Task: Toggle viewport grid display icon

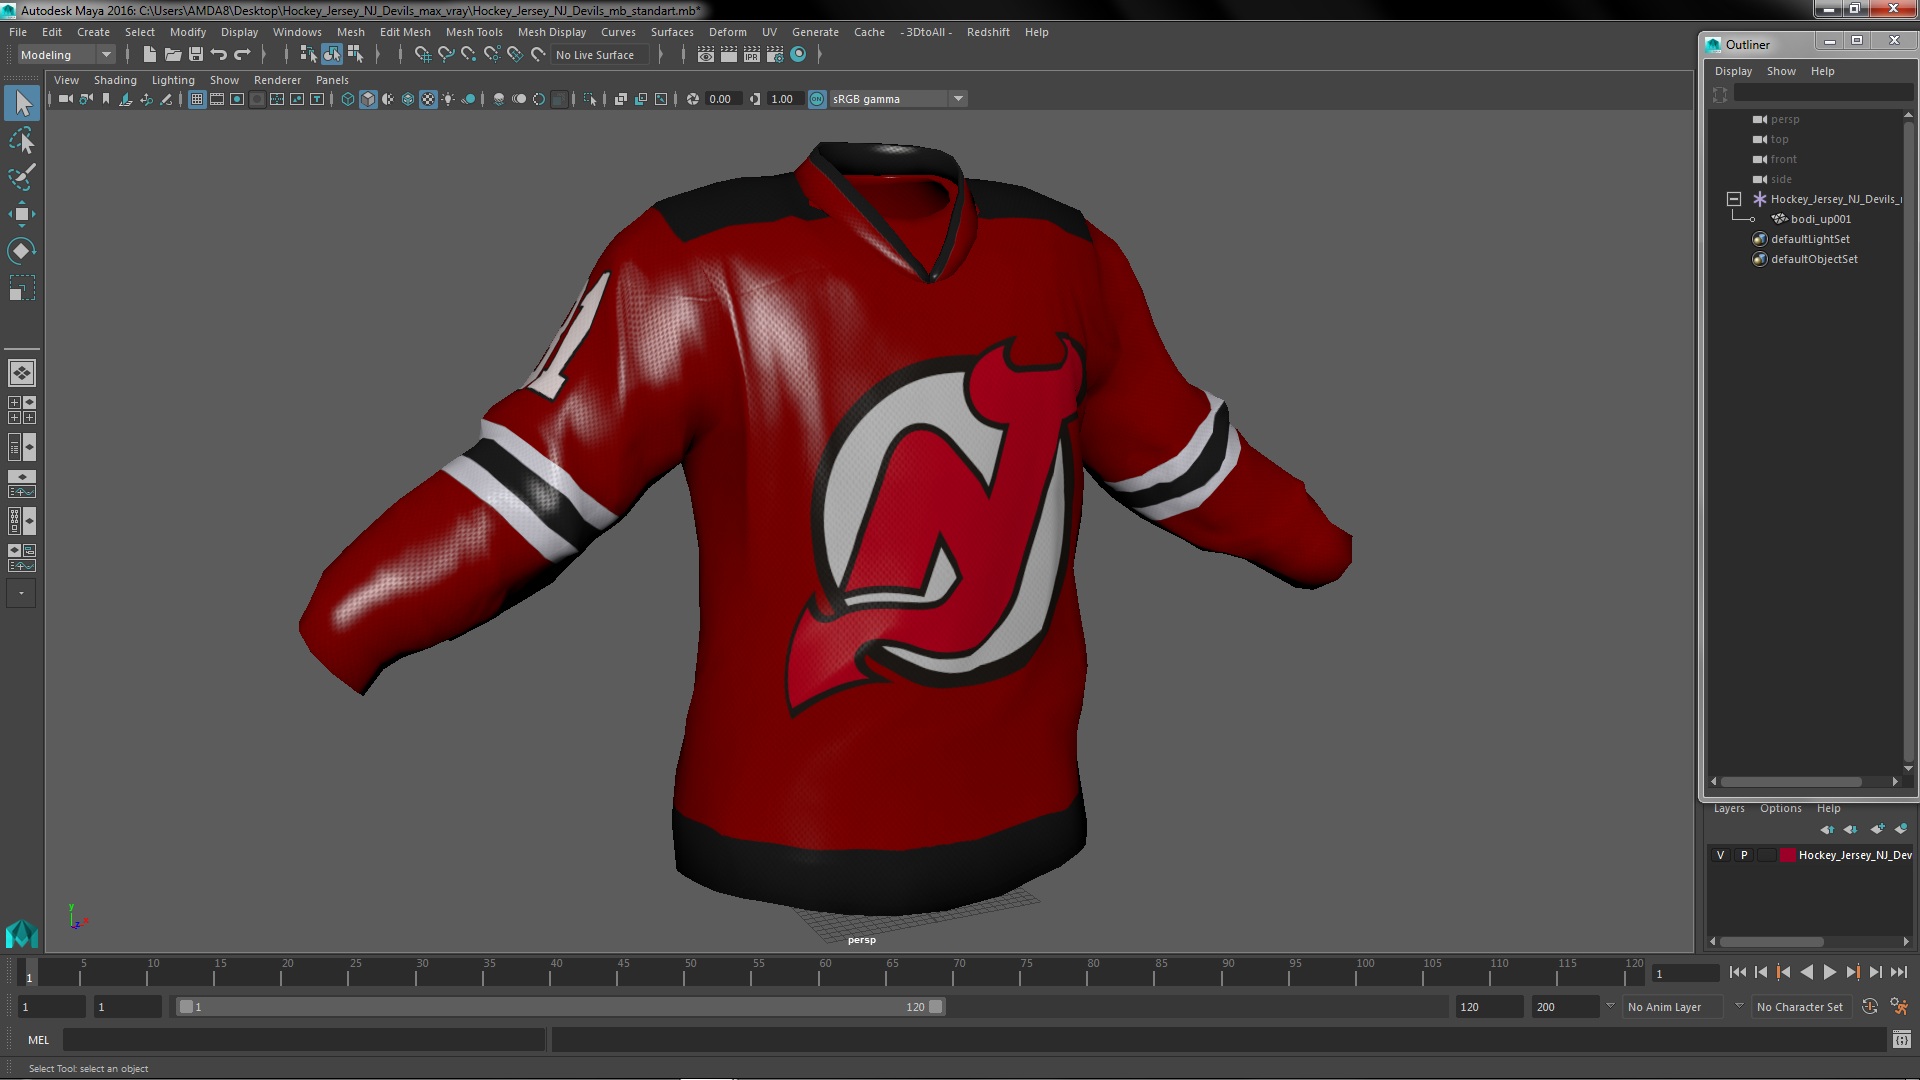Action: coord(197,99)
